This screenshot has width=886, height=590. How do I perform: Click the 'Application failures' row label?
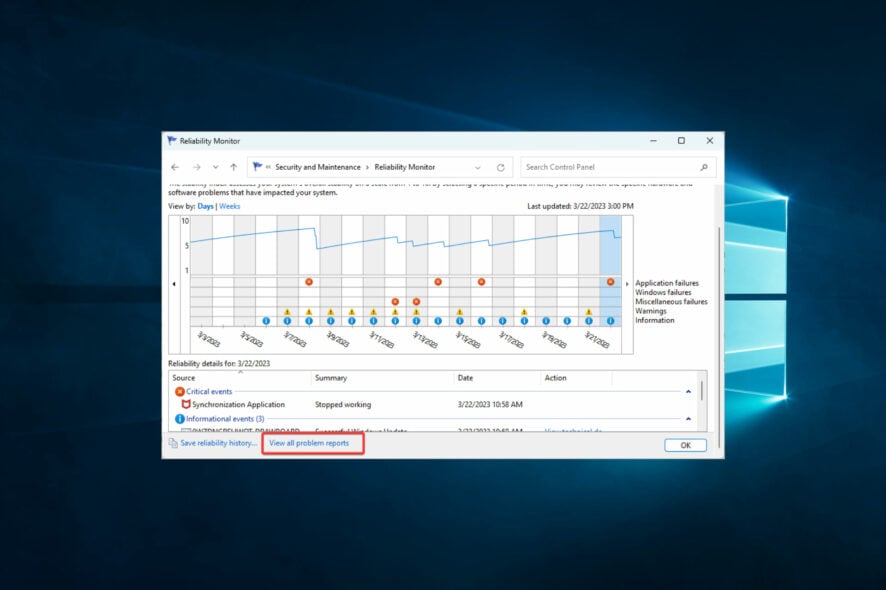(667, 283)
